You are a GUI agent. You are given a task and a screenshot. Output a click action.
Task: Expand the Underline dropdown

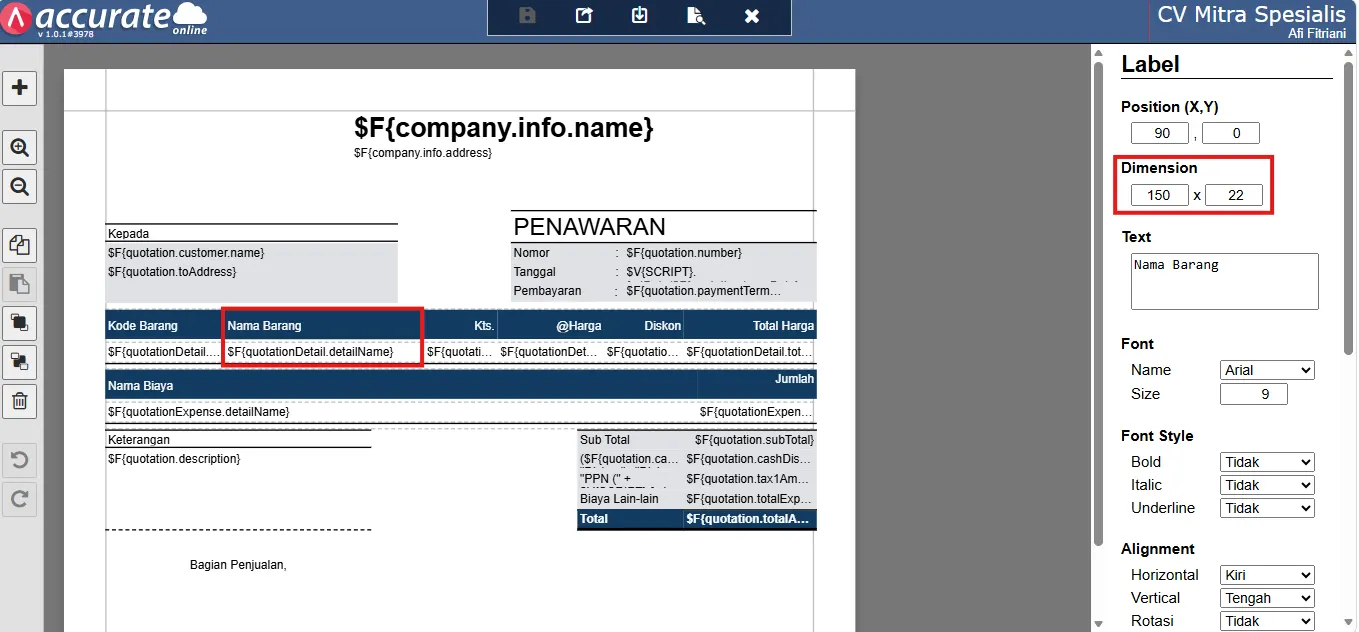(x=1267, y=508)
